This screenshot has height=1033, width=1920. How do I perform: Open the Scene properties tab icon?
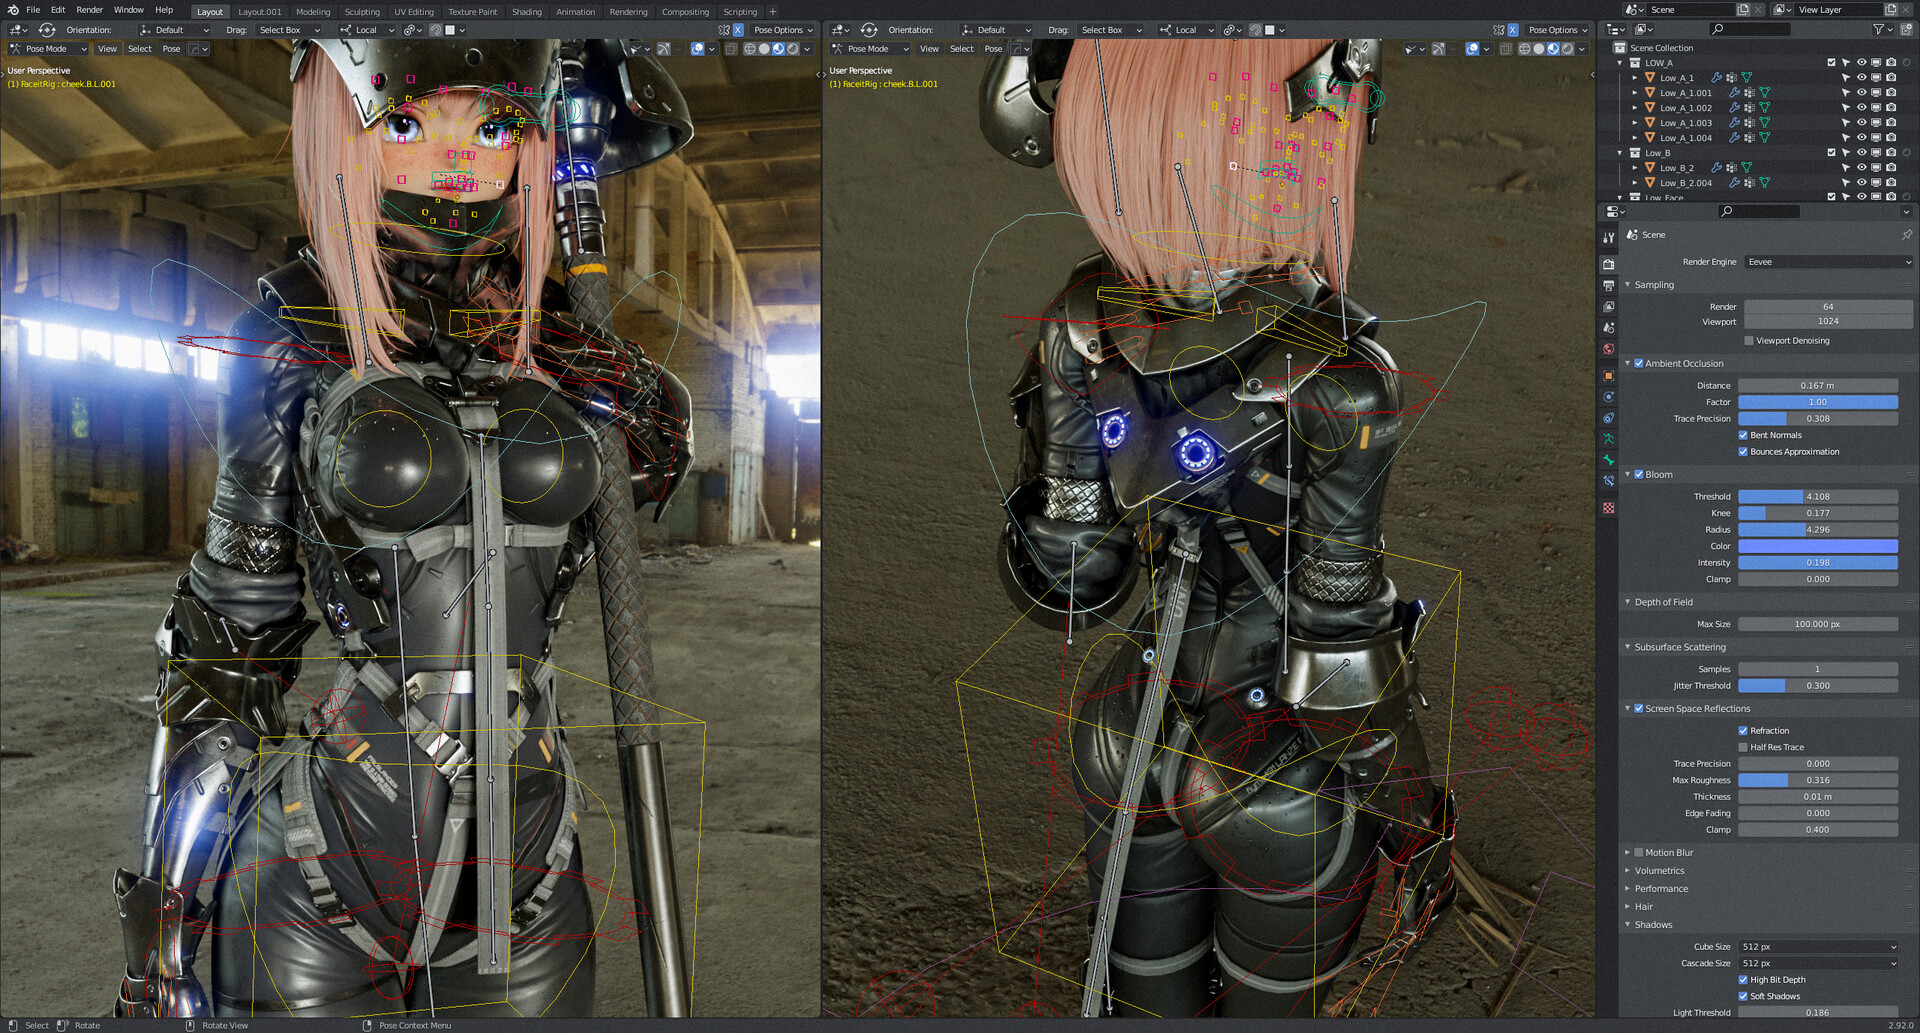(1608, 327)
